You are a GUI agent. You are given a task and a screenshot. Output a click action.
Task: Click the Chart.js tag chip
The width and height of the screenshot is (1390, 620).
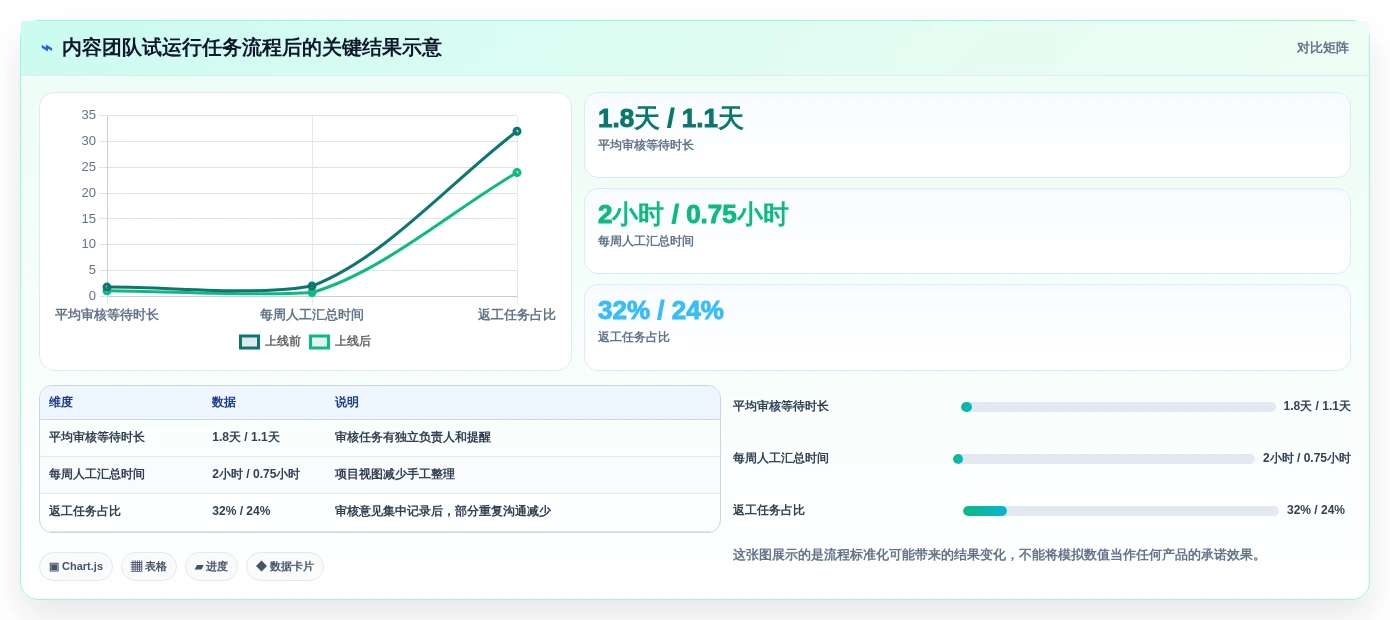tap(76, 567)
